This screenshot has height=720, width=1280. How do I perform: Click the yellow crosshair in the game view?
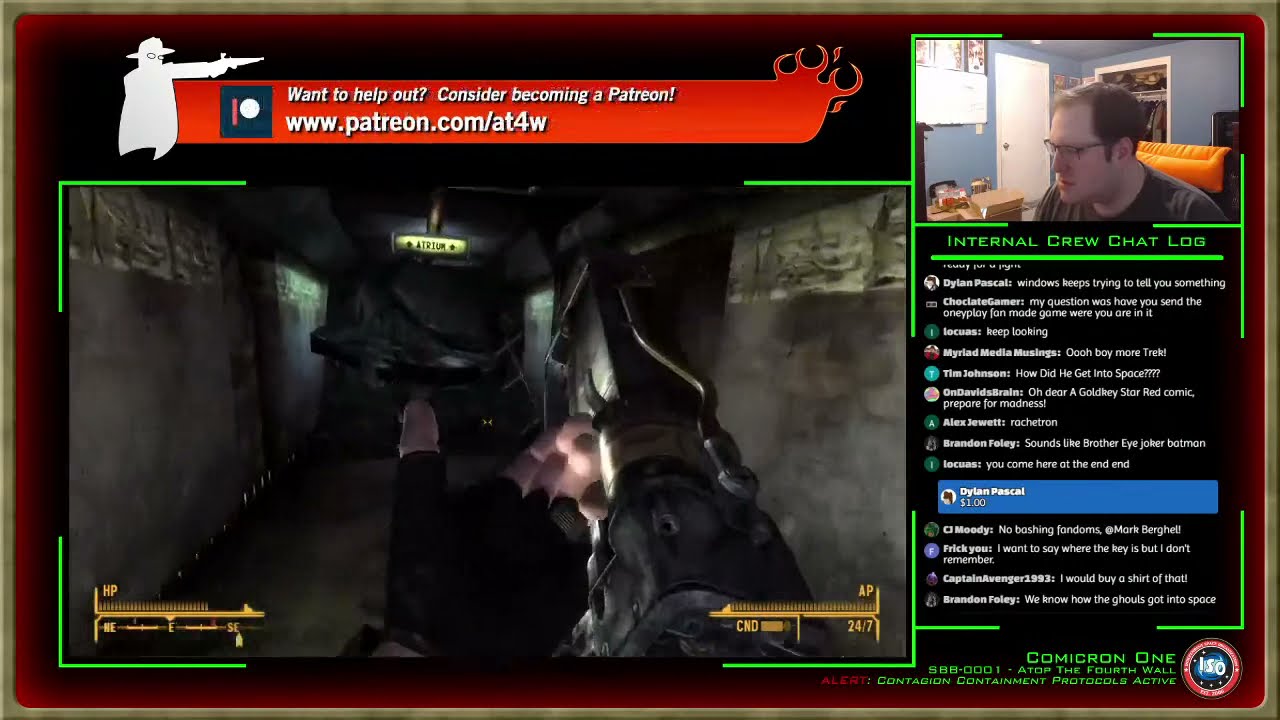(488, 423)
